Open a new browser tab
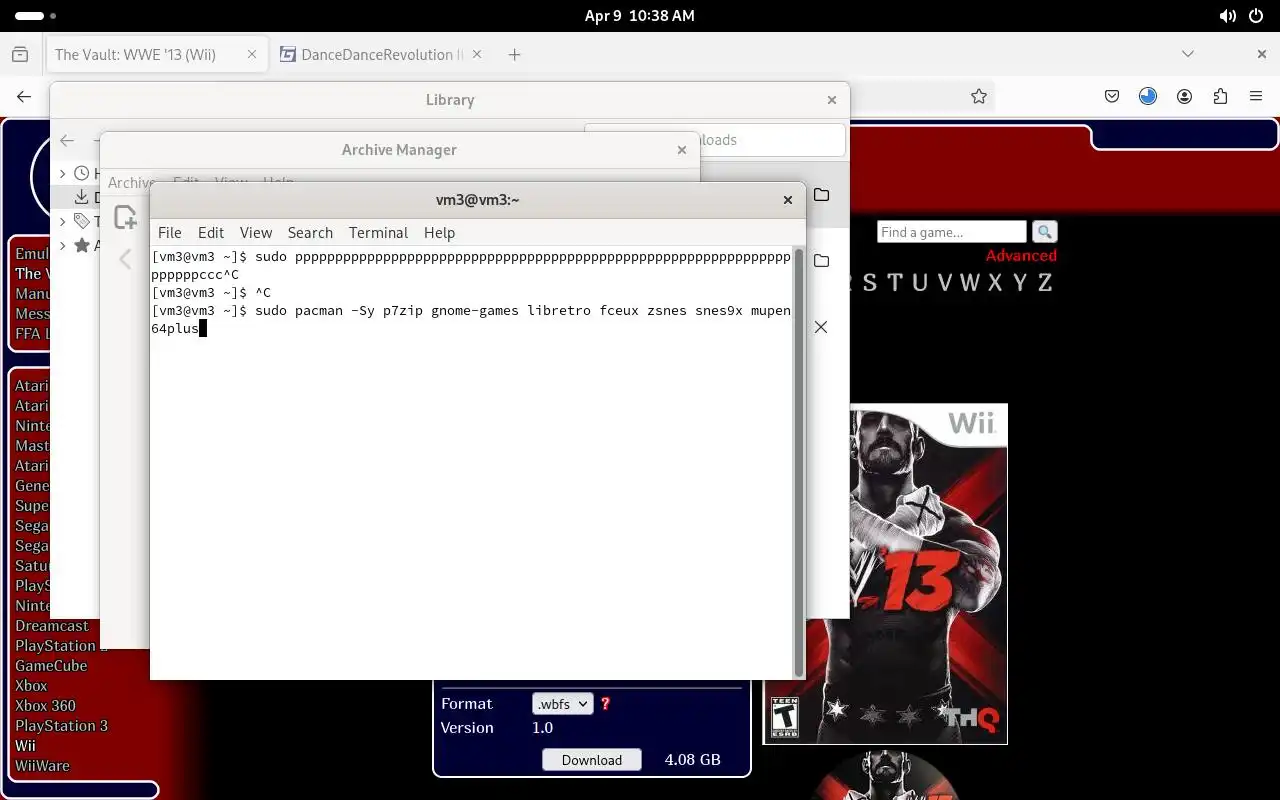Image resolution: width=1280 pixels, height=800 pixels. (x=514, y=54)
